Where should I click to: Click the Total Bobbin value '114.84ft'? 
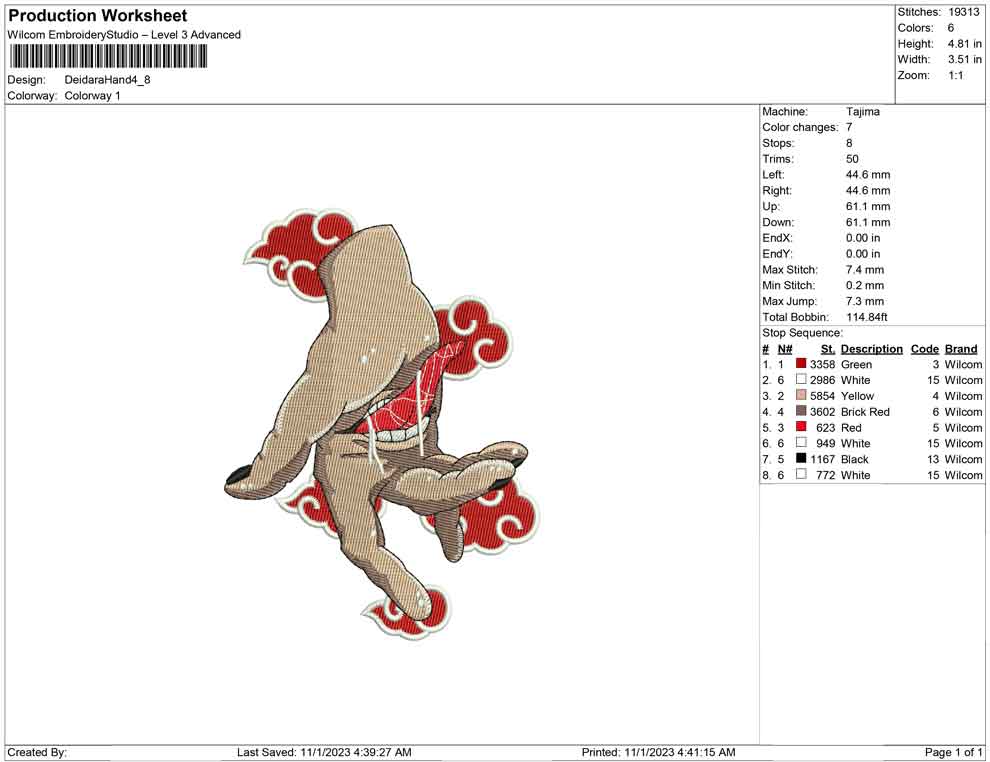click(867, 317)
